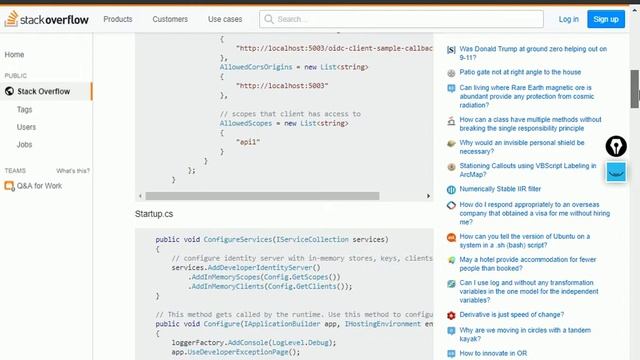640x360 pixels.
Task: Click the code block left scroll arrow
Action: pos(140,196)
